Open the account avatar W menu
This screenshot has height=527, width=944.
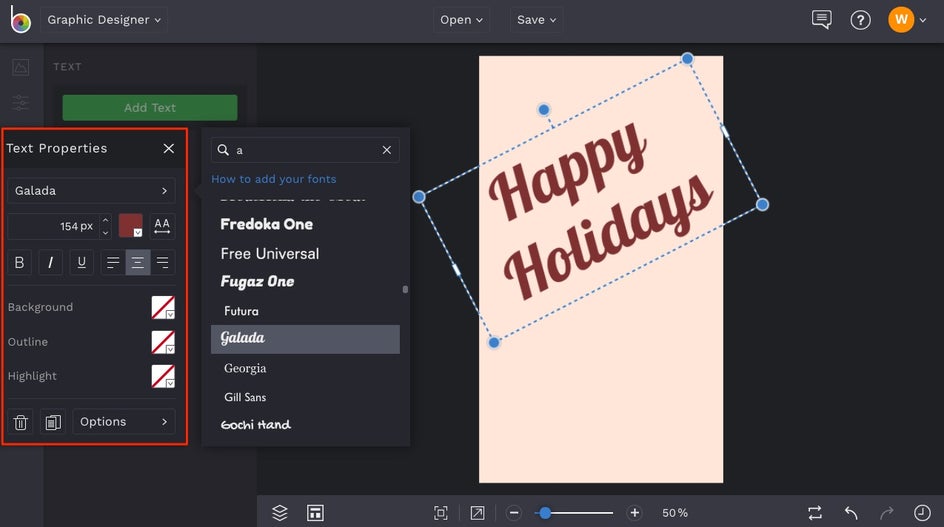[x=907, y=20]
